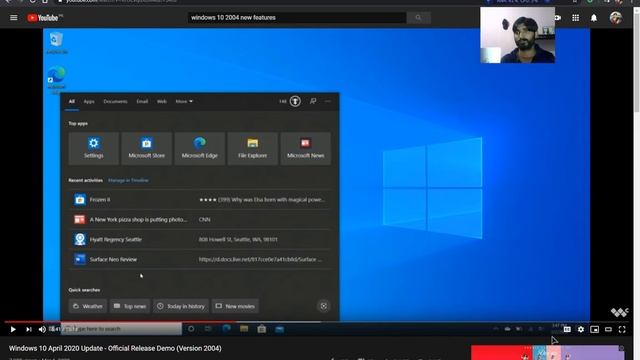Open the account avatar menu
The image size is (640, 360).
616,18
